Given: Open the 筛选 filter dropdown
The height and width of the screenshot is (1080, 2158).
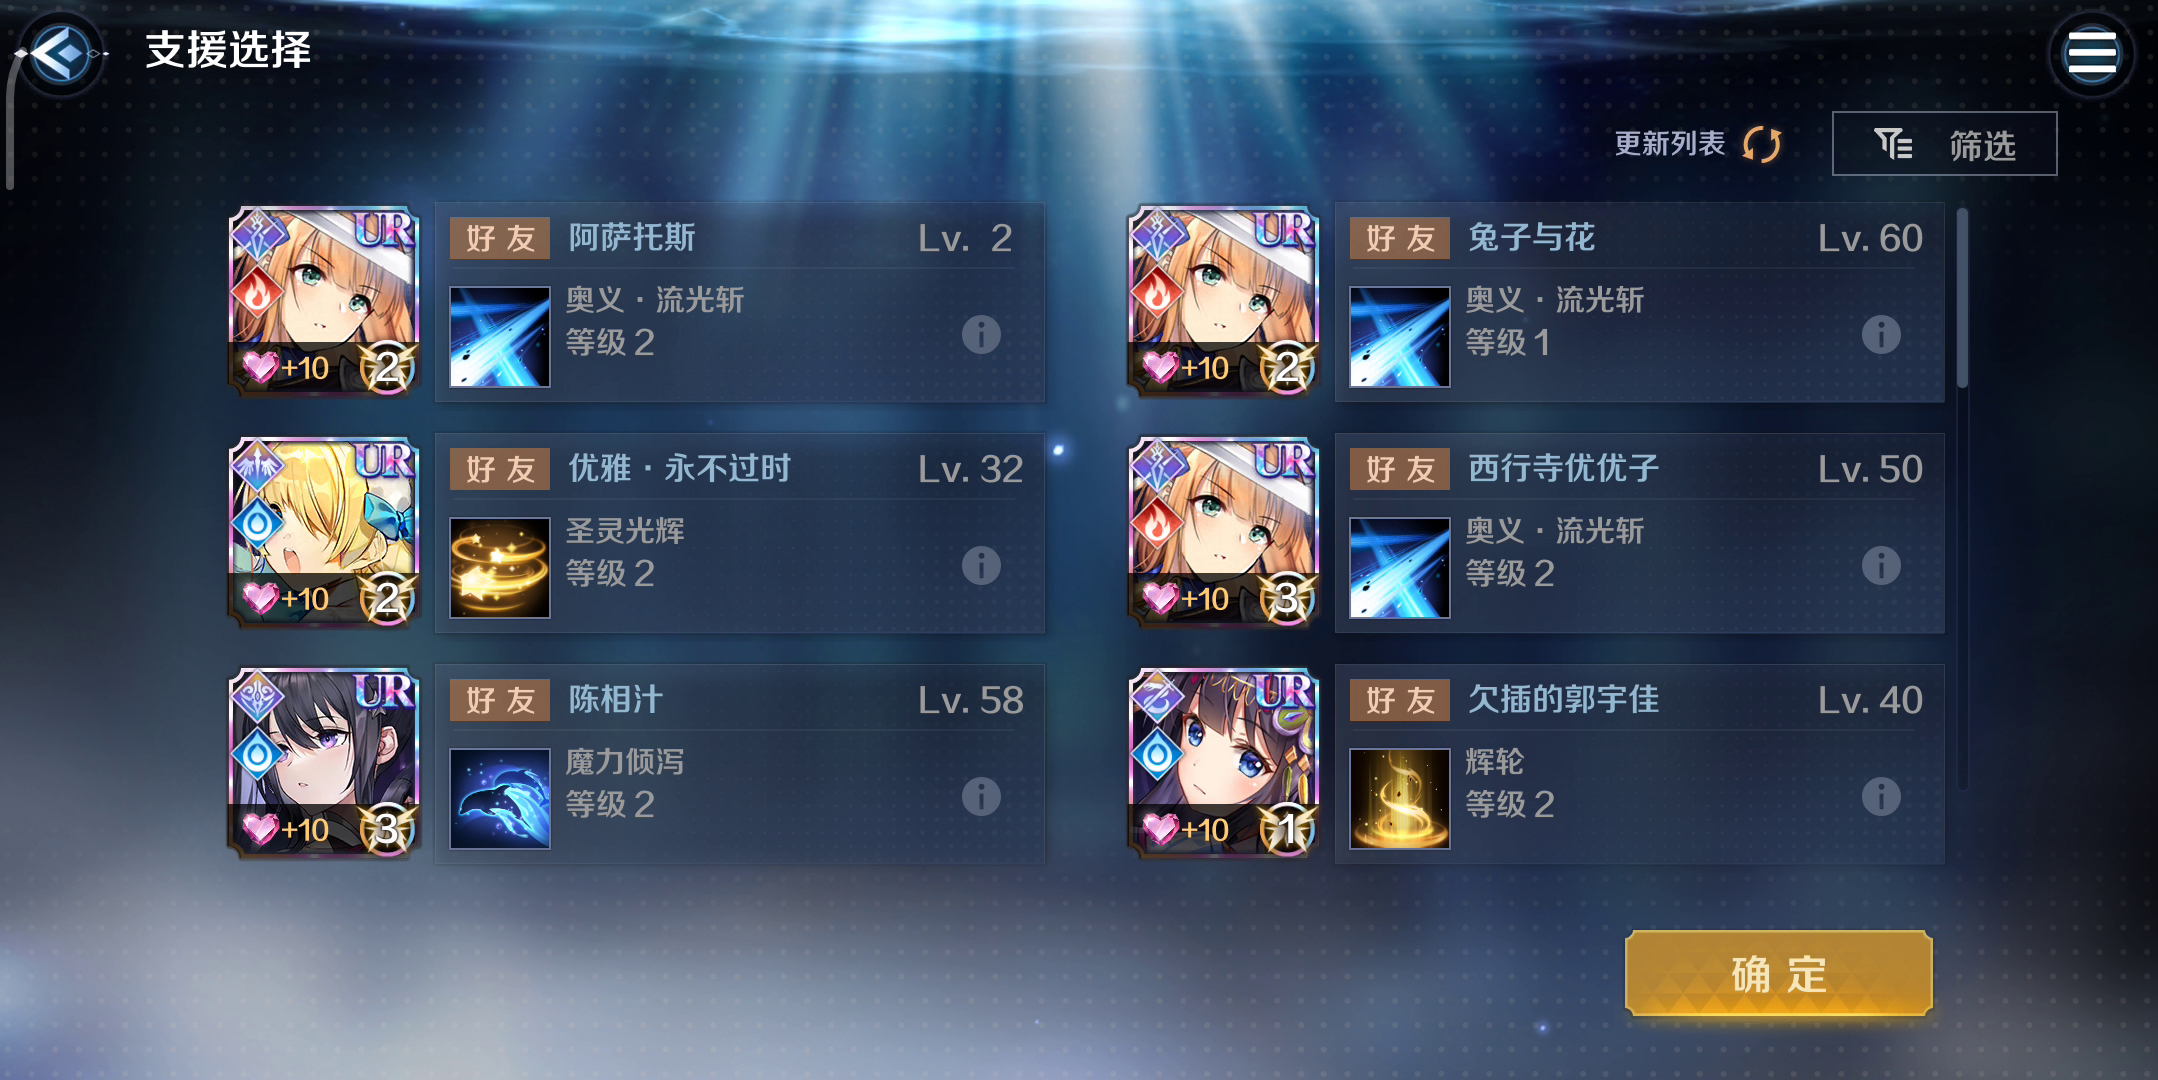Looking at the screenshot, I should click(x=1944, y=144).
